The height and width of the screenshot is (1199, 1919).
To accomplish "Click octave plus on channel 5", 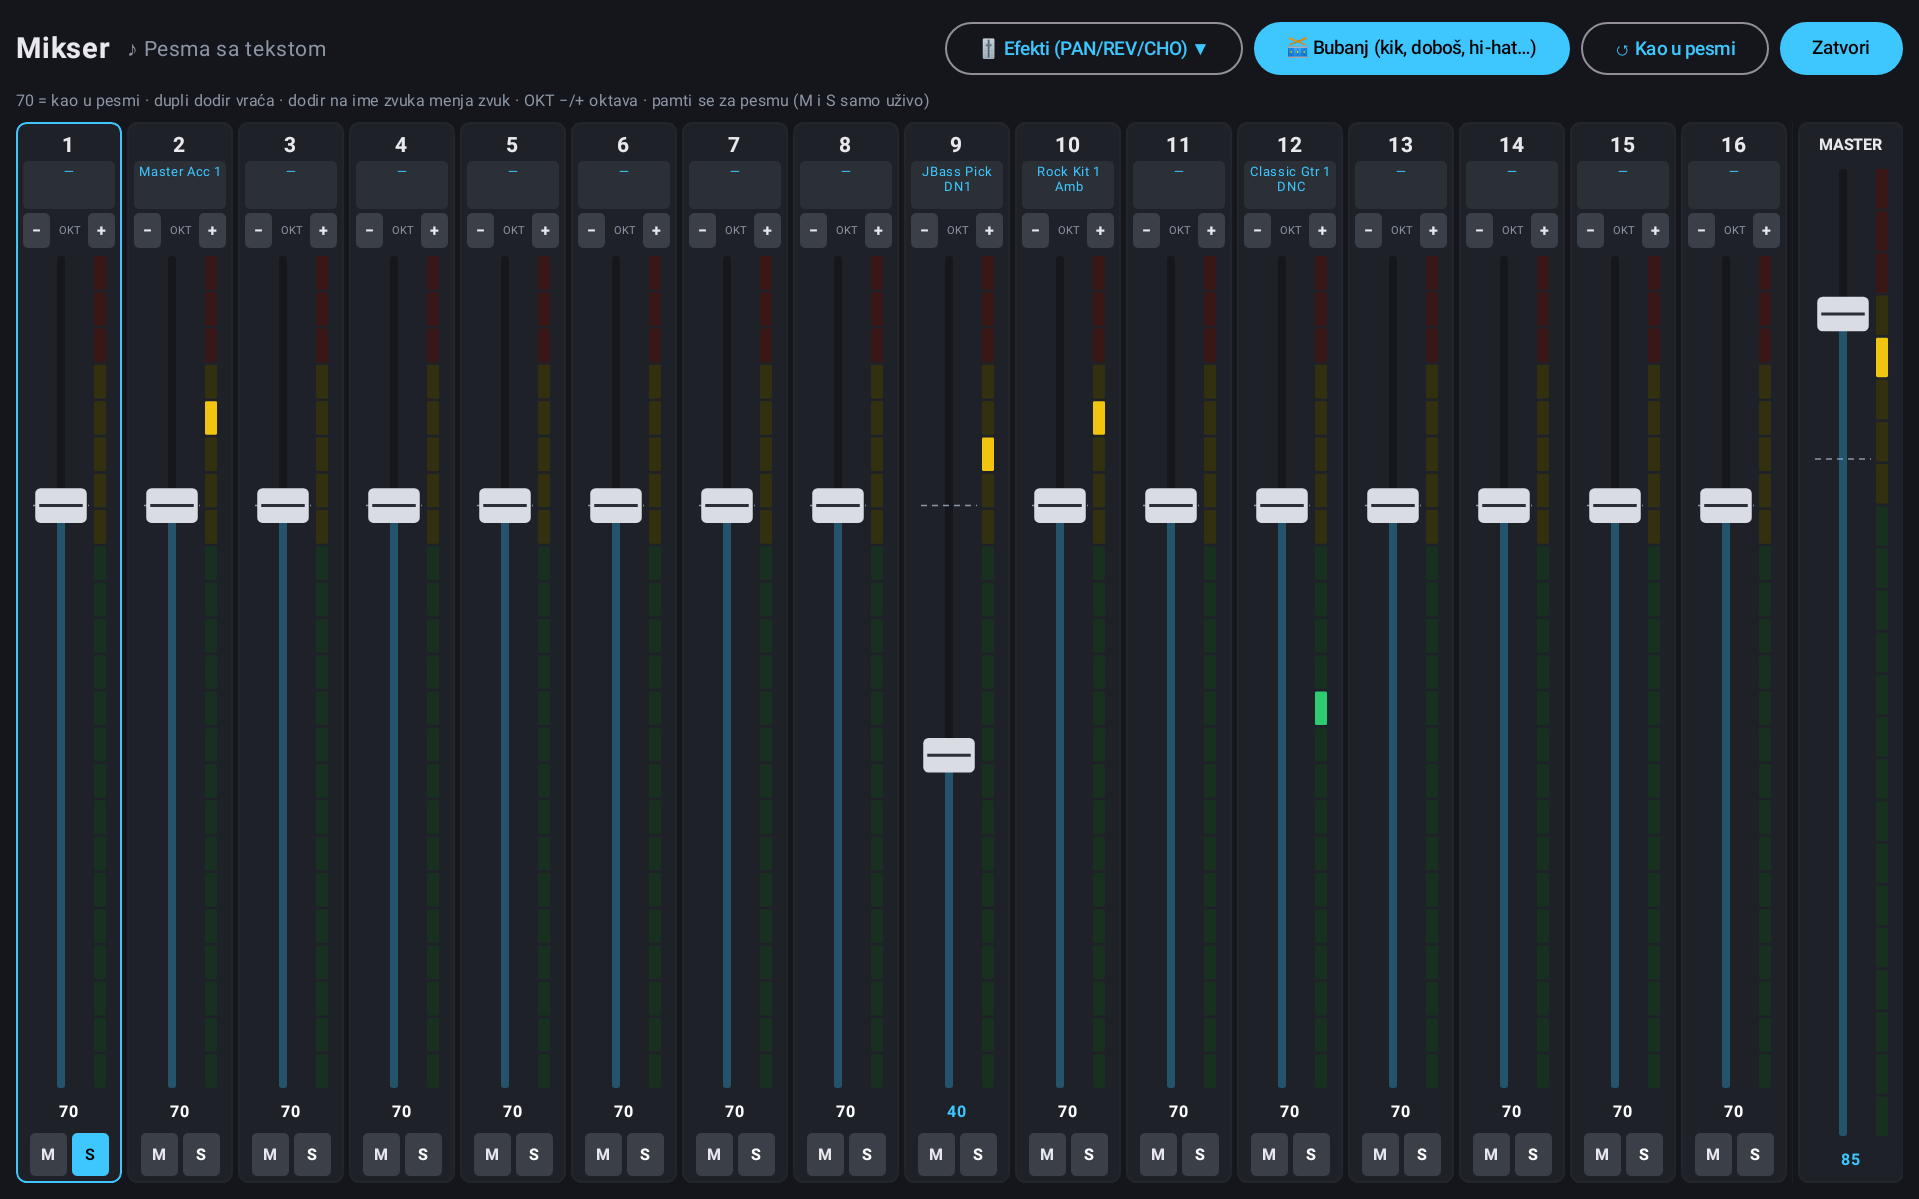I will (x=545, y=230).
